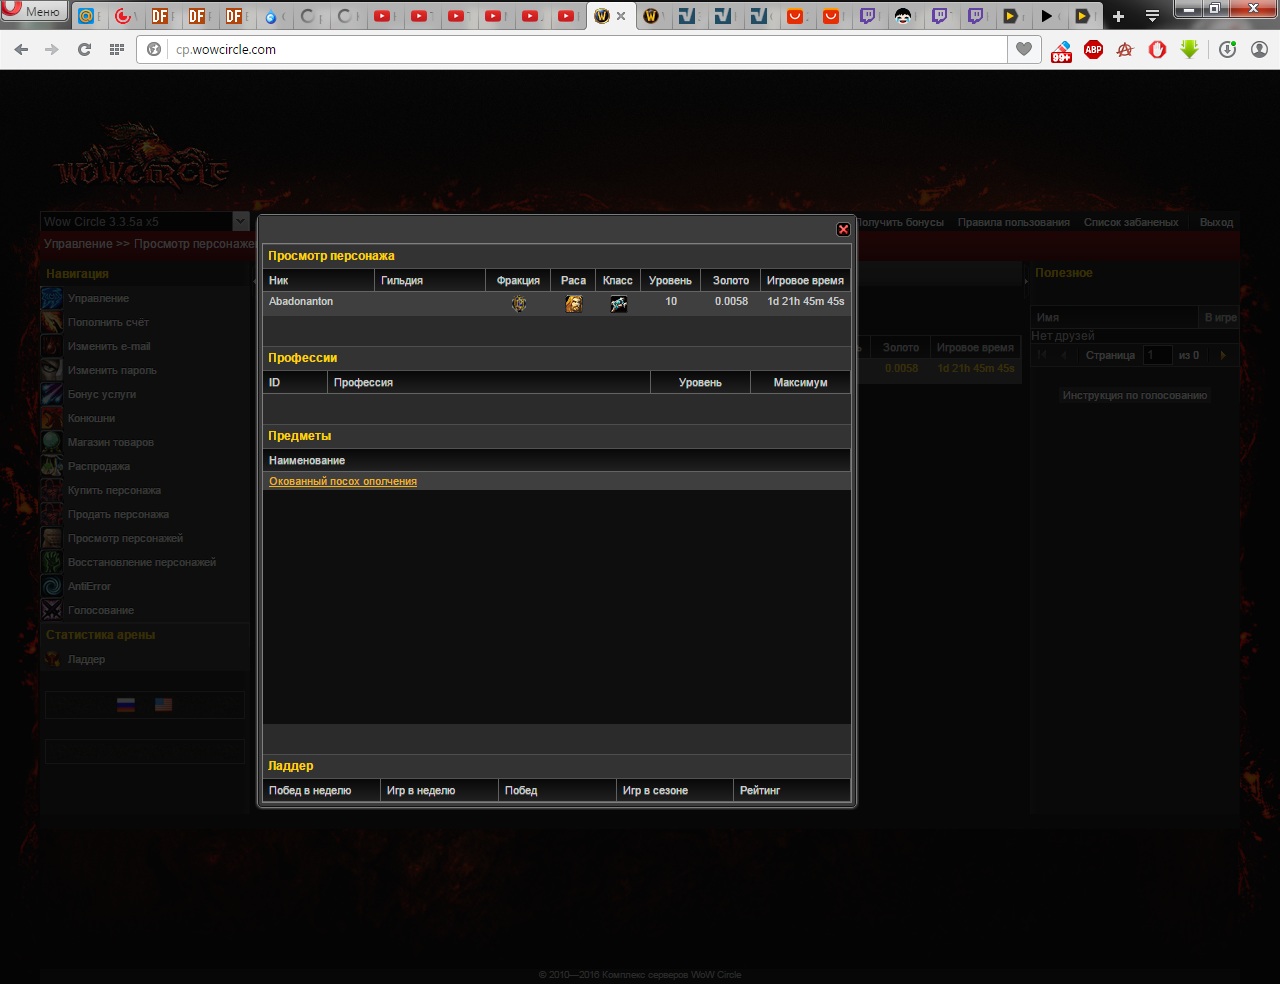Open the Opera Меню button
This screenshot has height=984, width=1280.
33,12
